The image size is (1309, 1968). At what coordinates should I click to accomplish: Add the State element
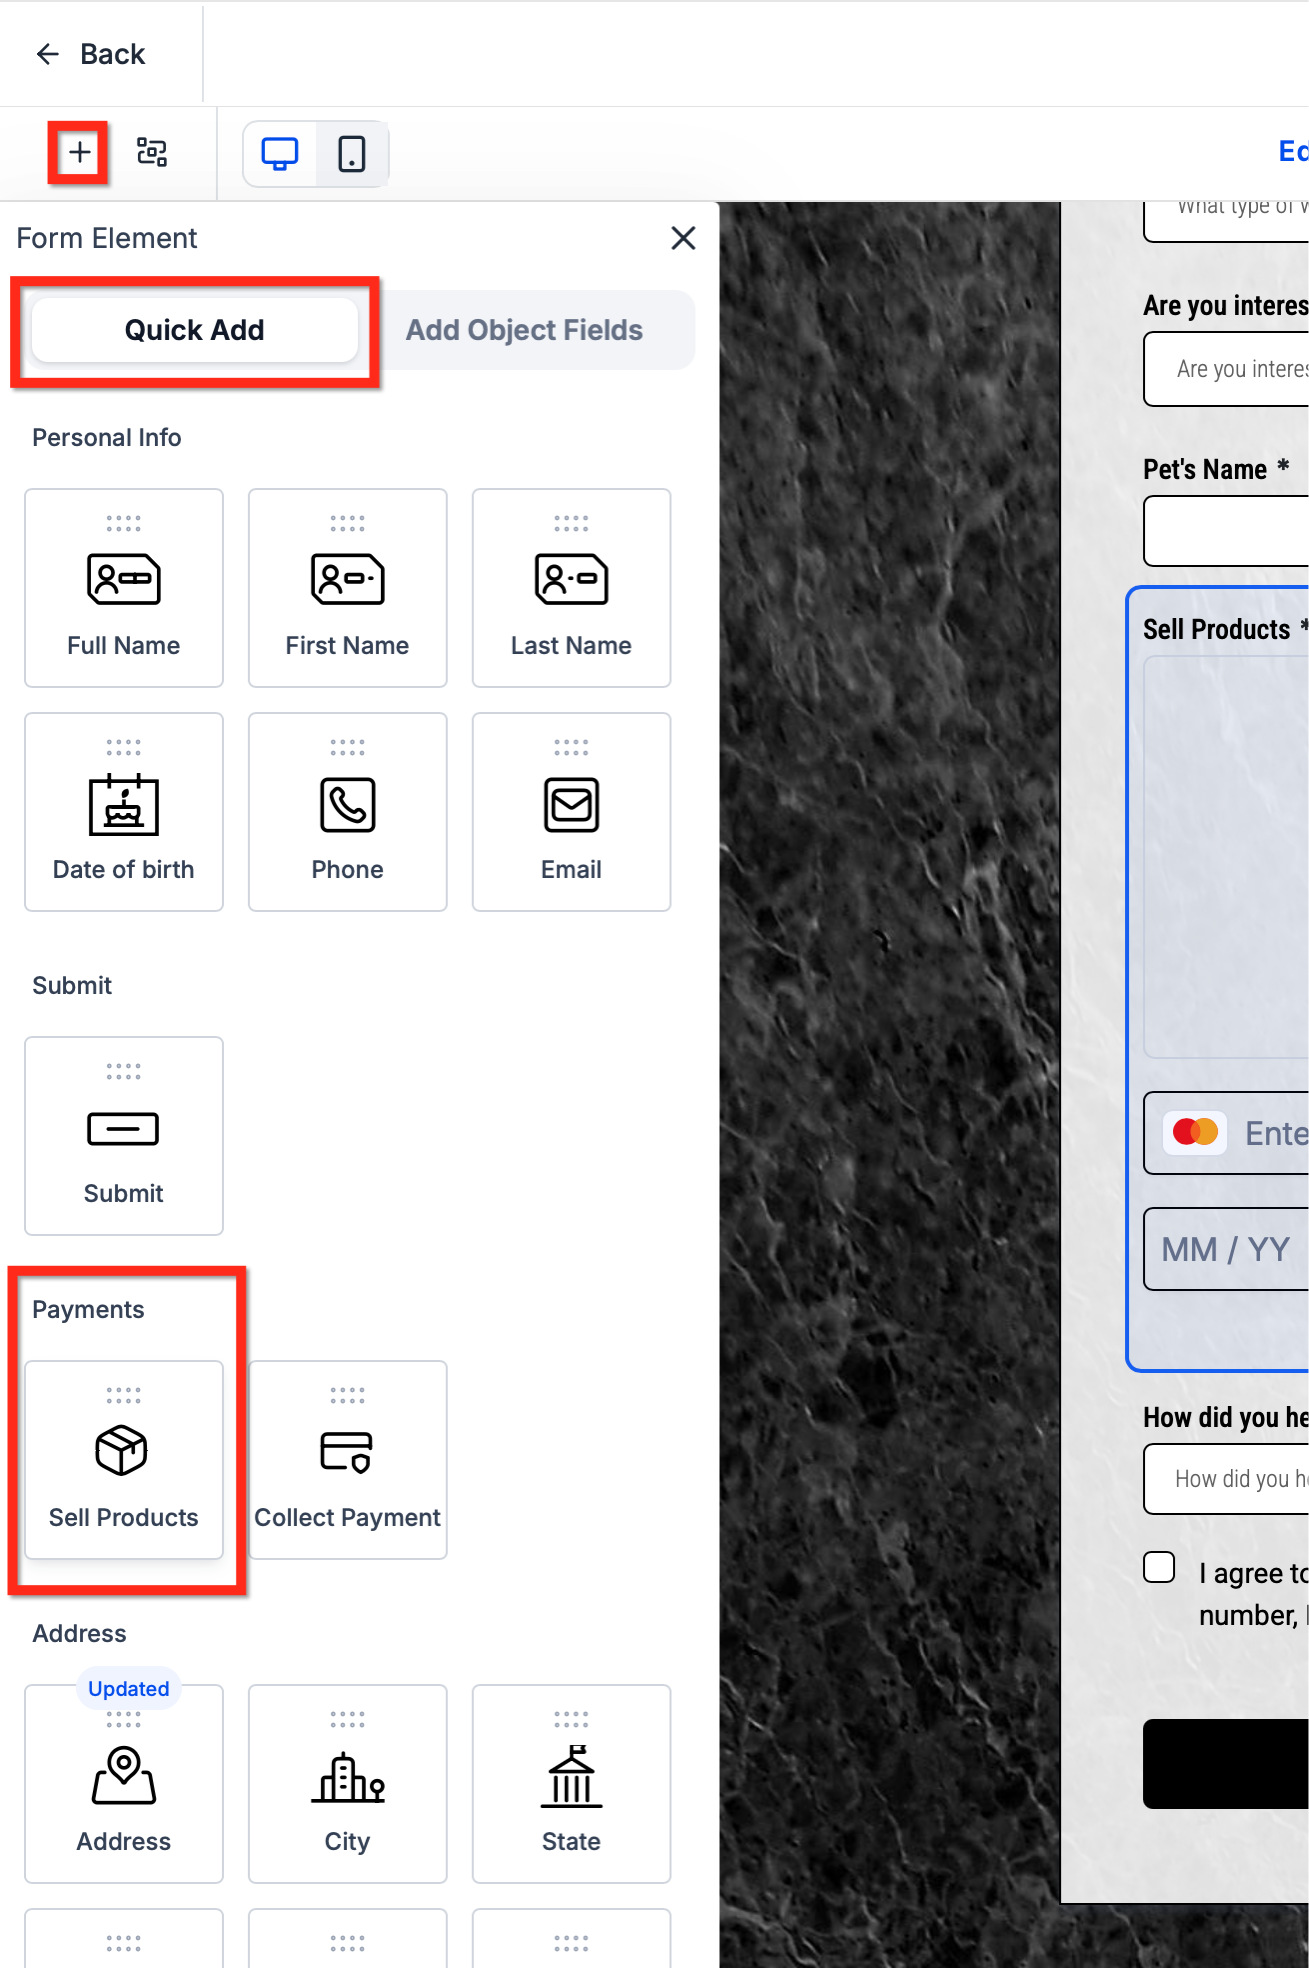572,1784
